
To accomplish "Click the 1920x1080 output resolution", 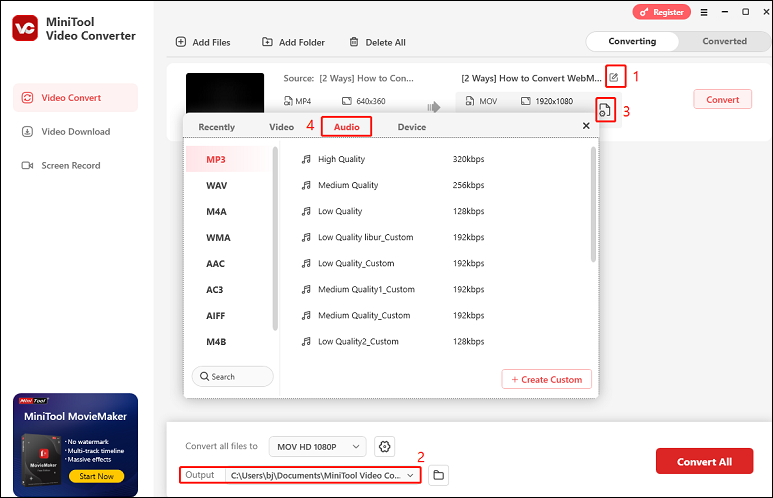I will click(x=554, y=101).
